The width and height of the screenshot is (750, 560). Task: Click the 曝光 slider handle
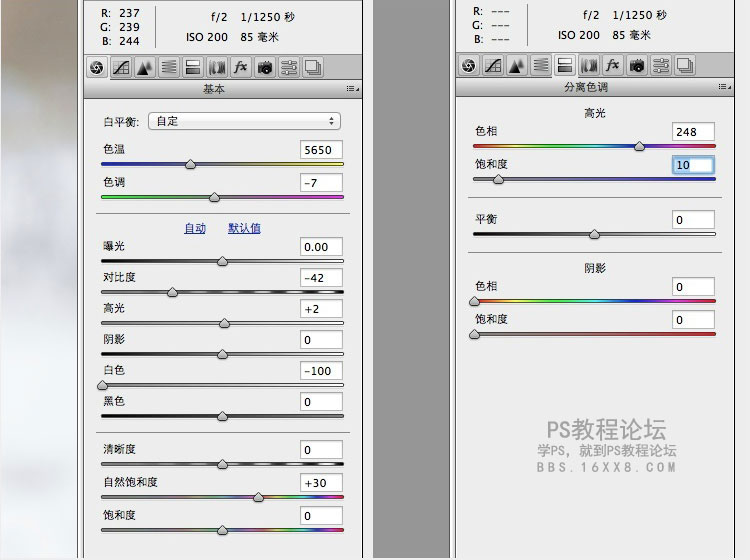pos(222,262)
